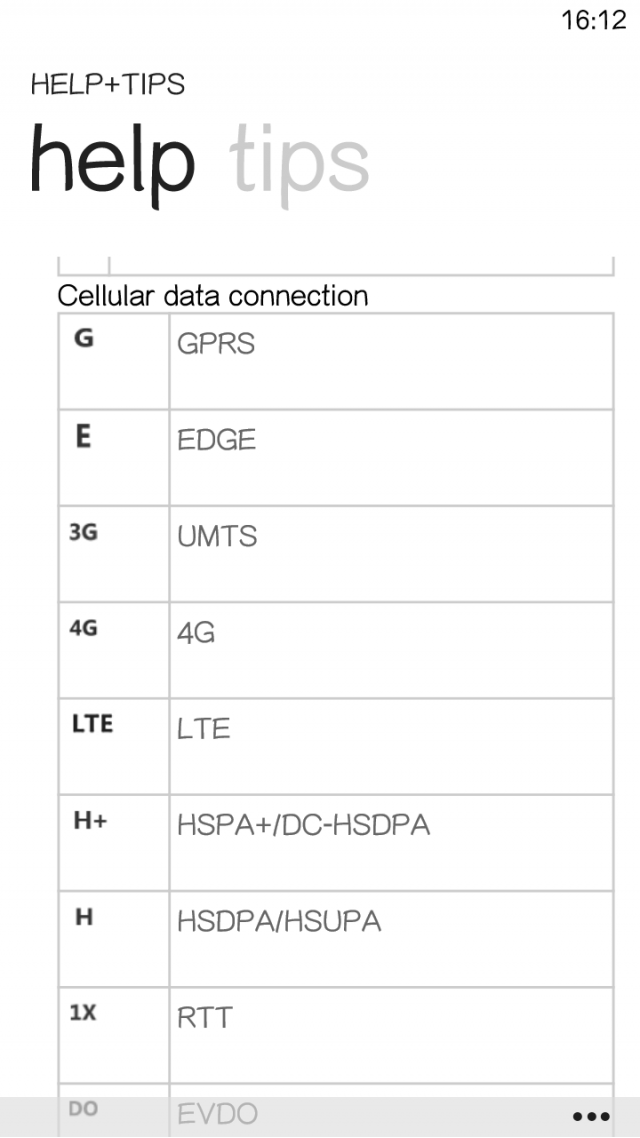This screenshot has width=640, height=1138.
Task: Tap the 3G network icon
Action: tap(84, 533)
